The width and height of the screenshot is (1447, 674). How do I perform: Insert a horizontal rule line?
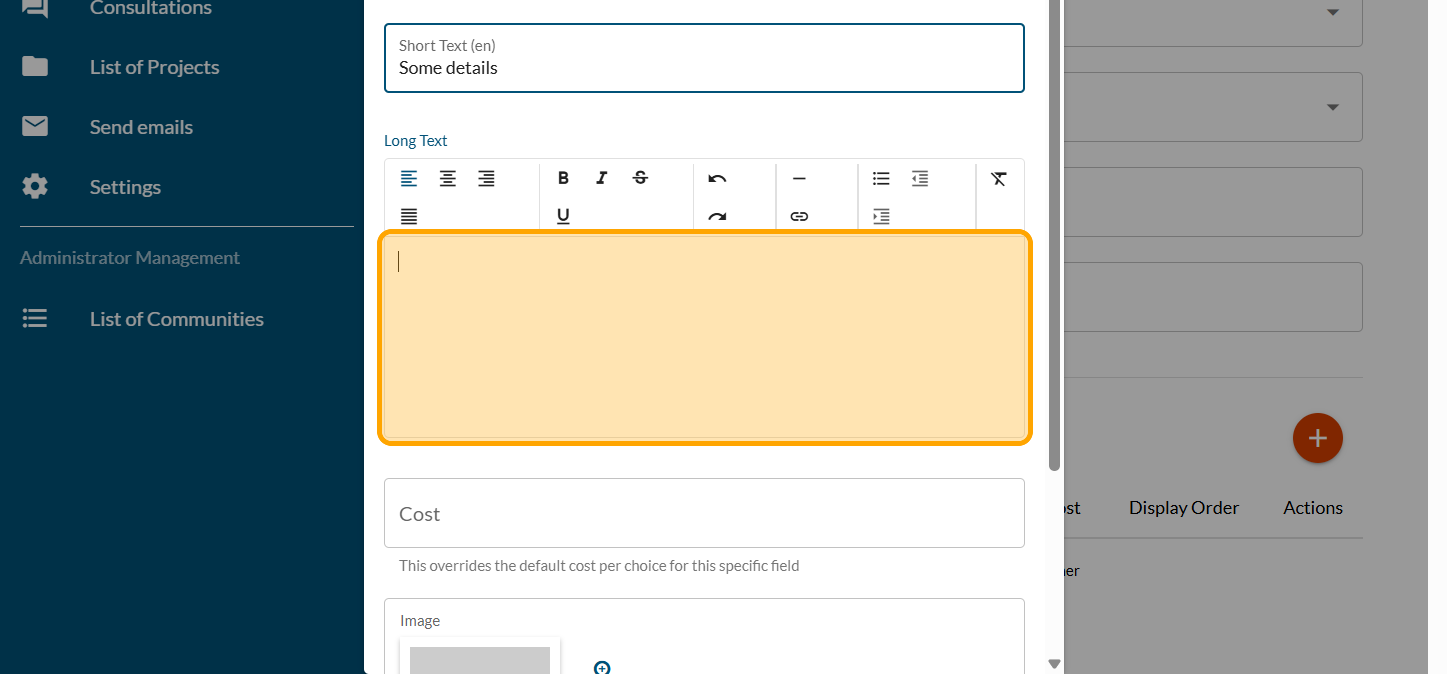point(799,179)
